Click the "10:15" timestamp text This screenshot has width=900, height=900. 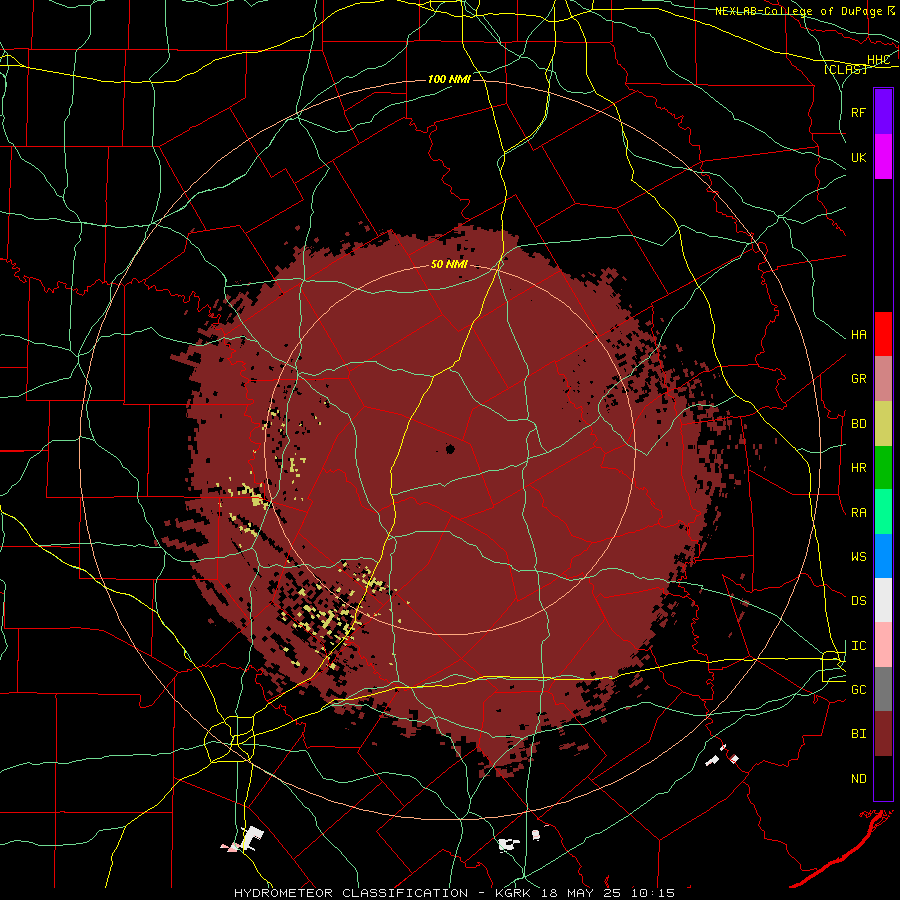[x=653, y=893]
